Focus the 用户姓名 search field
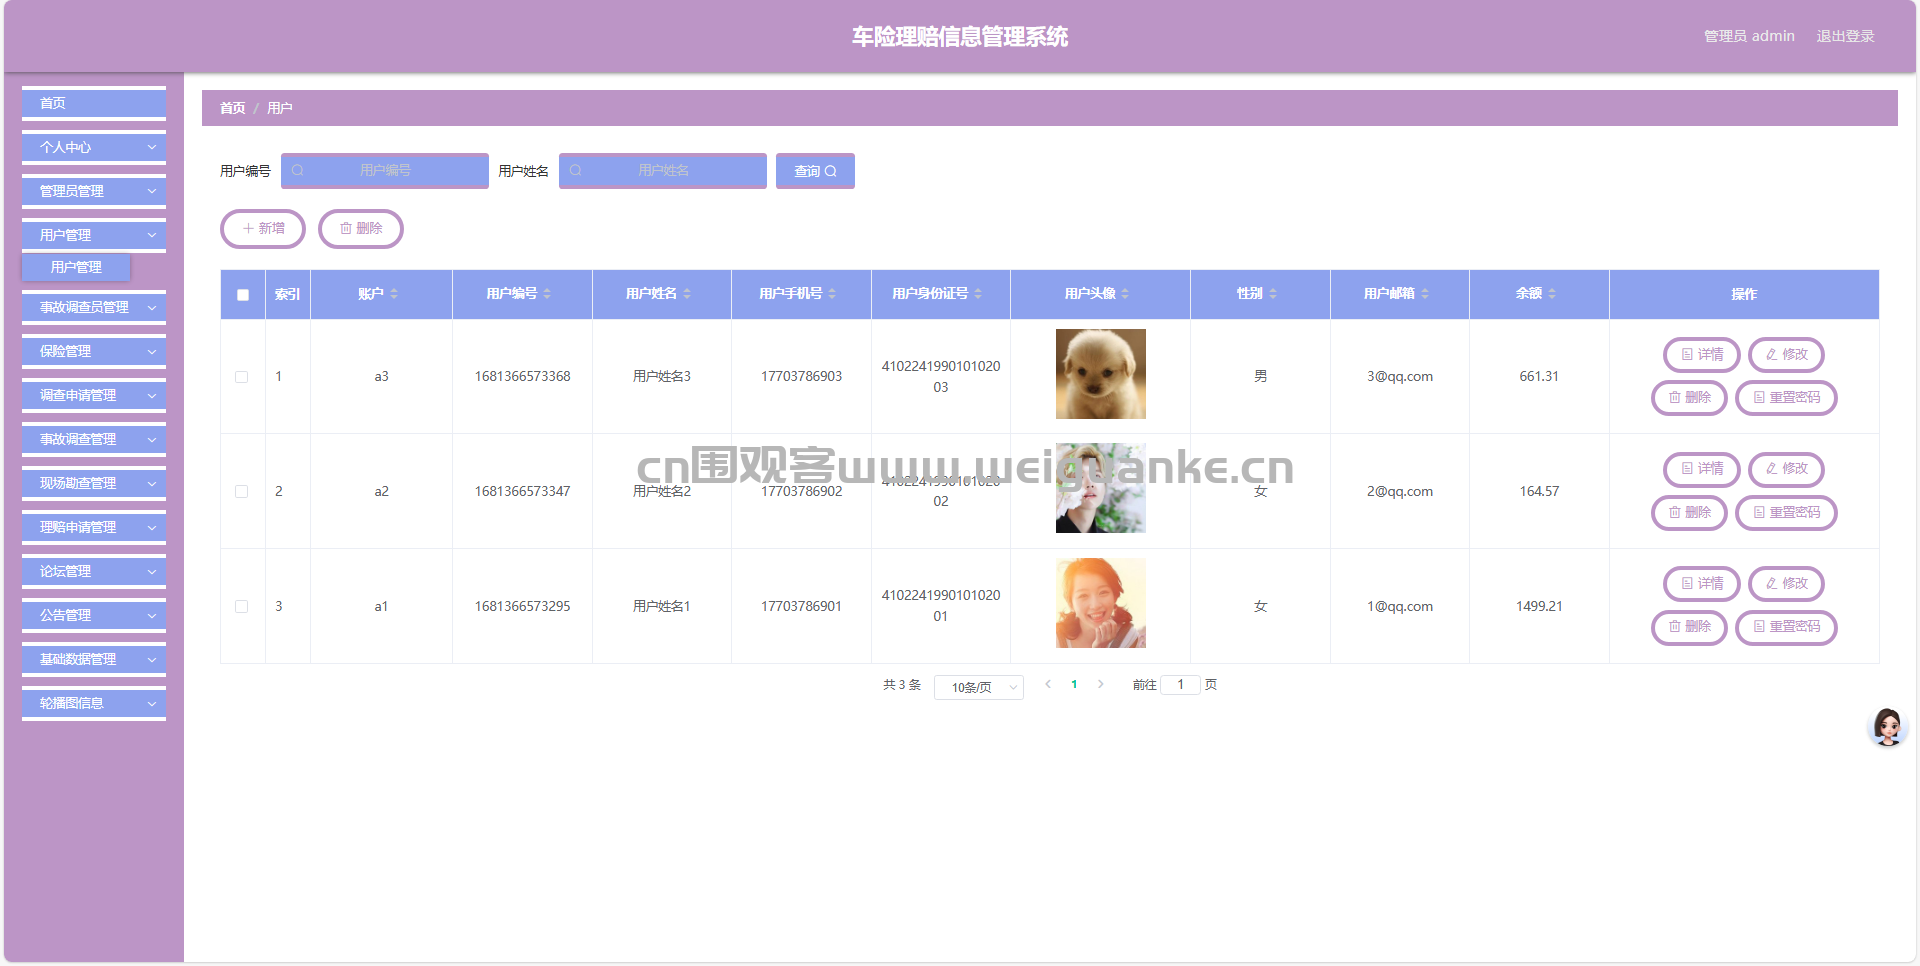Viewport: 1920px width, 966px height. coord(663,171)
